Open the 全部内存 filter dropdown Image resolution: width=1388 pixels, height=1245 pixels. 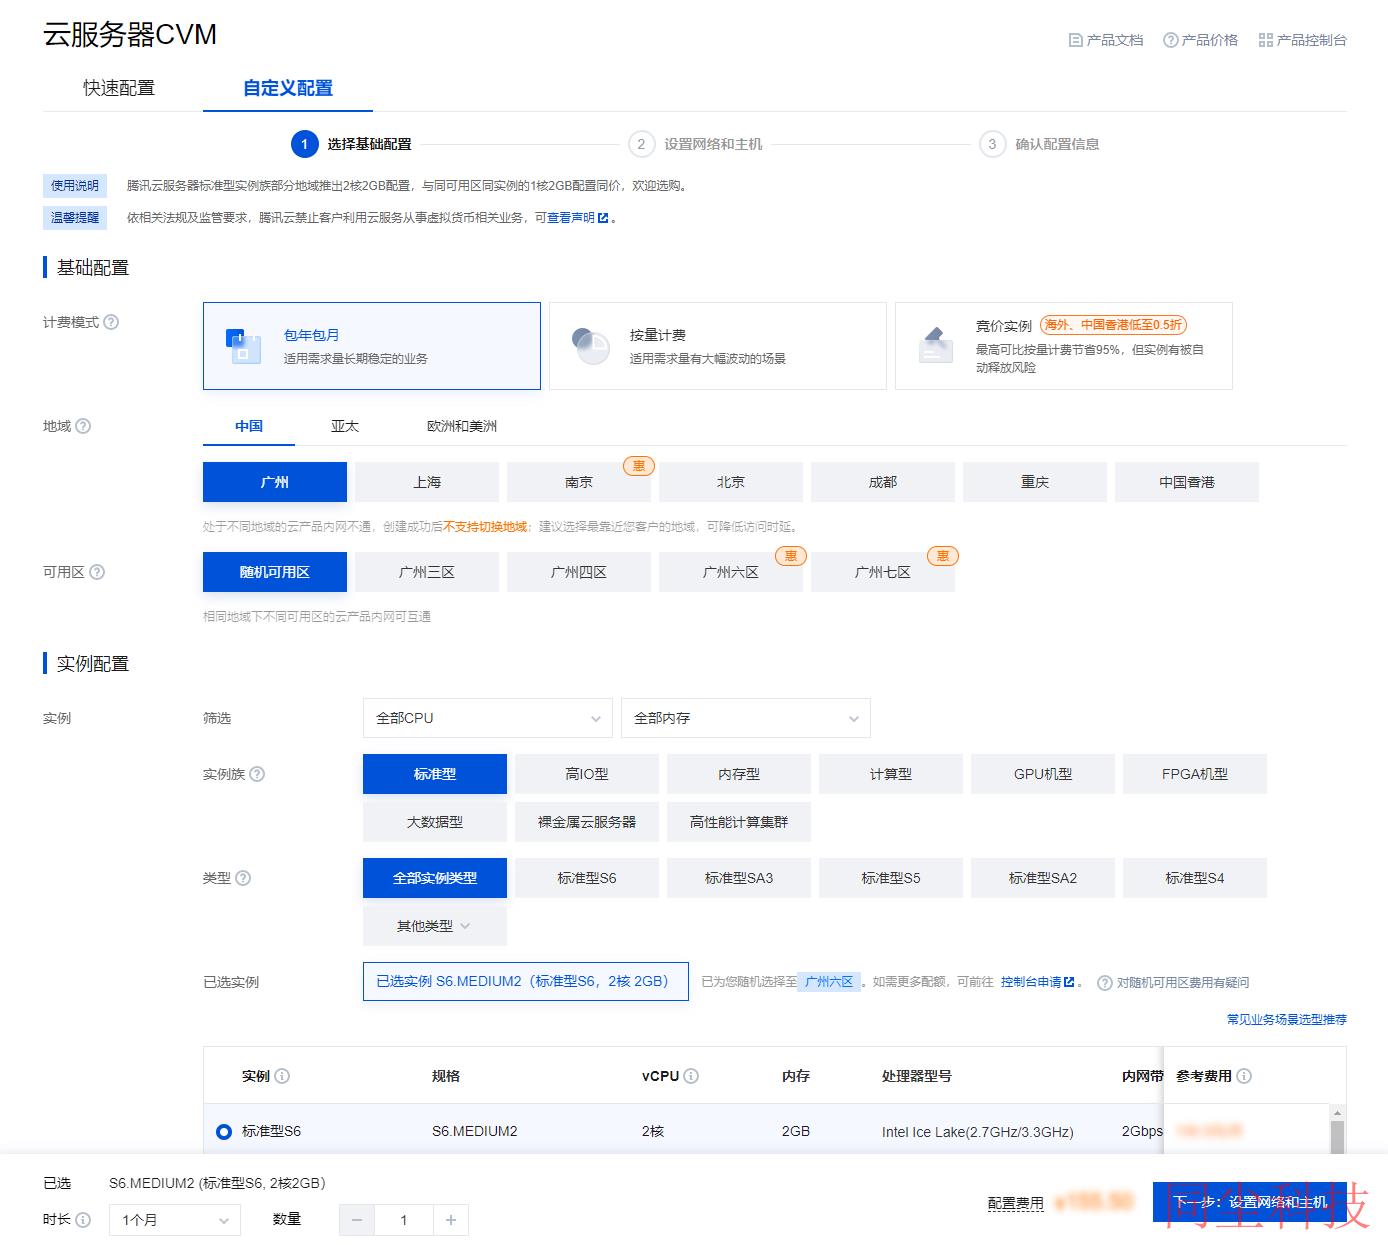(x=746, y=718)
